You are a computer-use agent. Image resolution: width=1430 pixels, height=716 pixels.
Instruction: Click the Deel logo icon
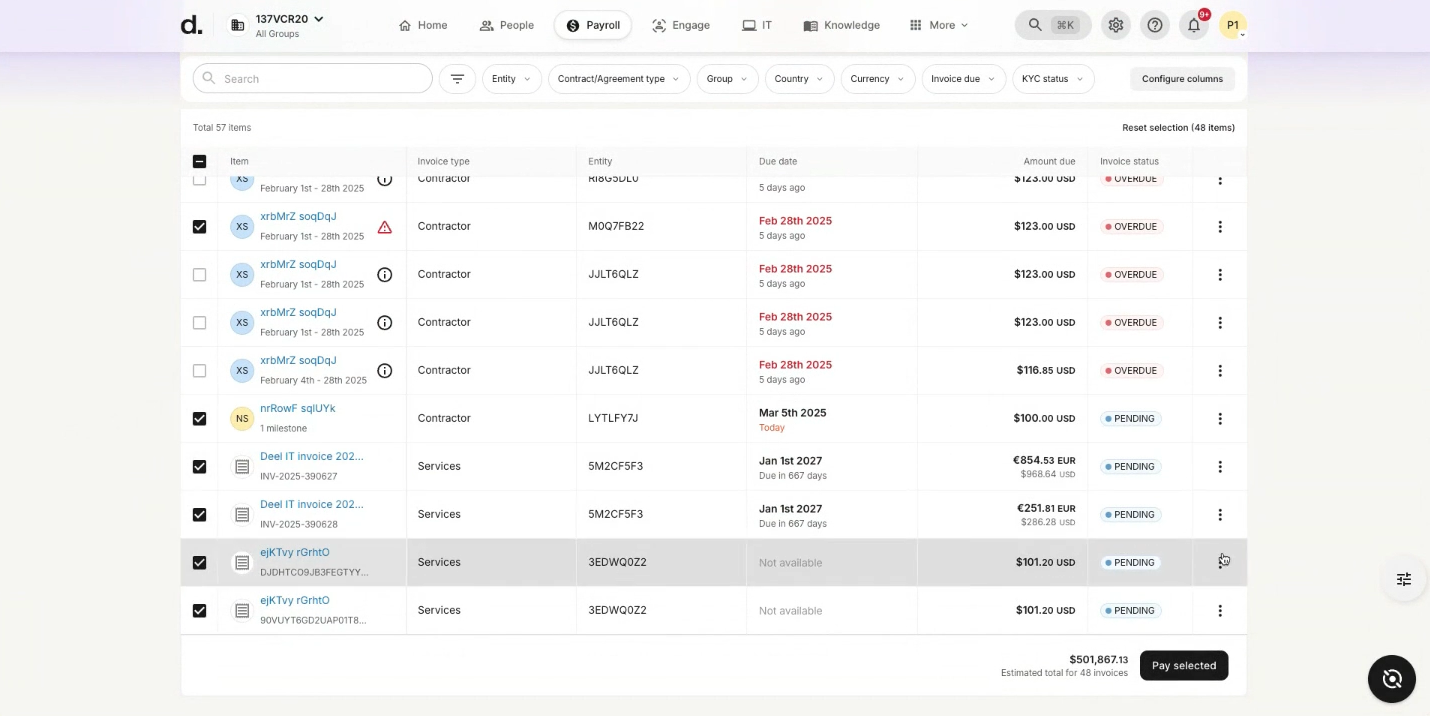[191, 25]
